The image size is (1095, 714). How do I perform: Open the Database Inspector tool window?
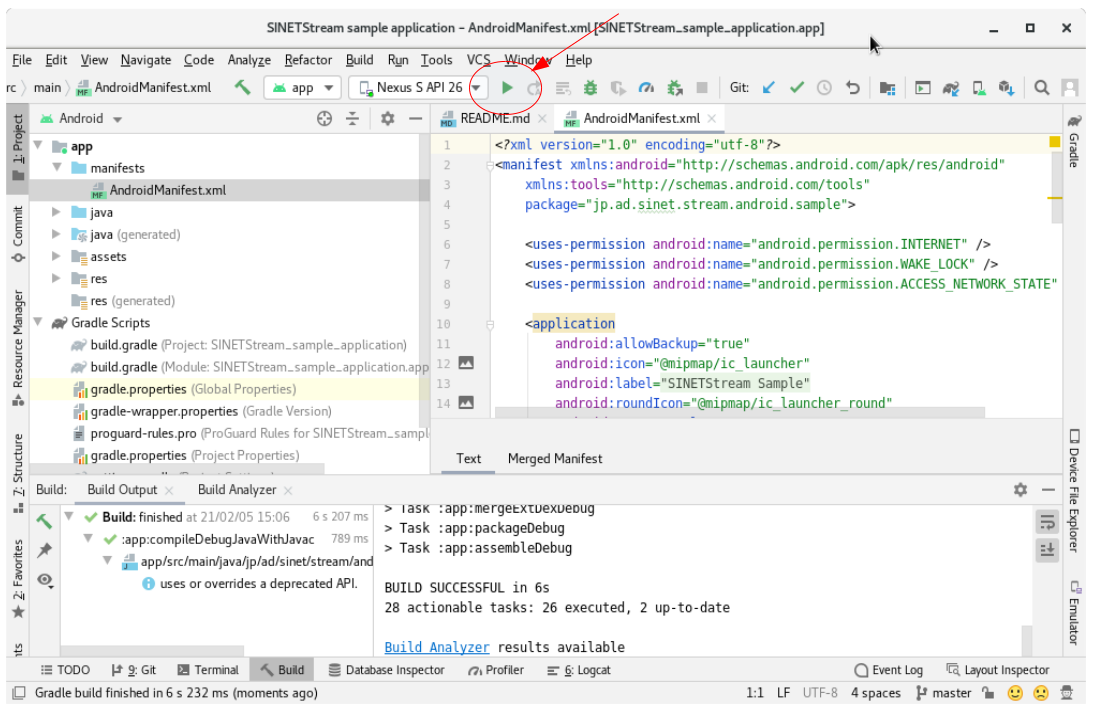pos(387,670)
